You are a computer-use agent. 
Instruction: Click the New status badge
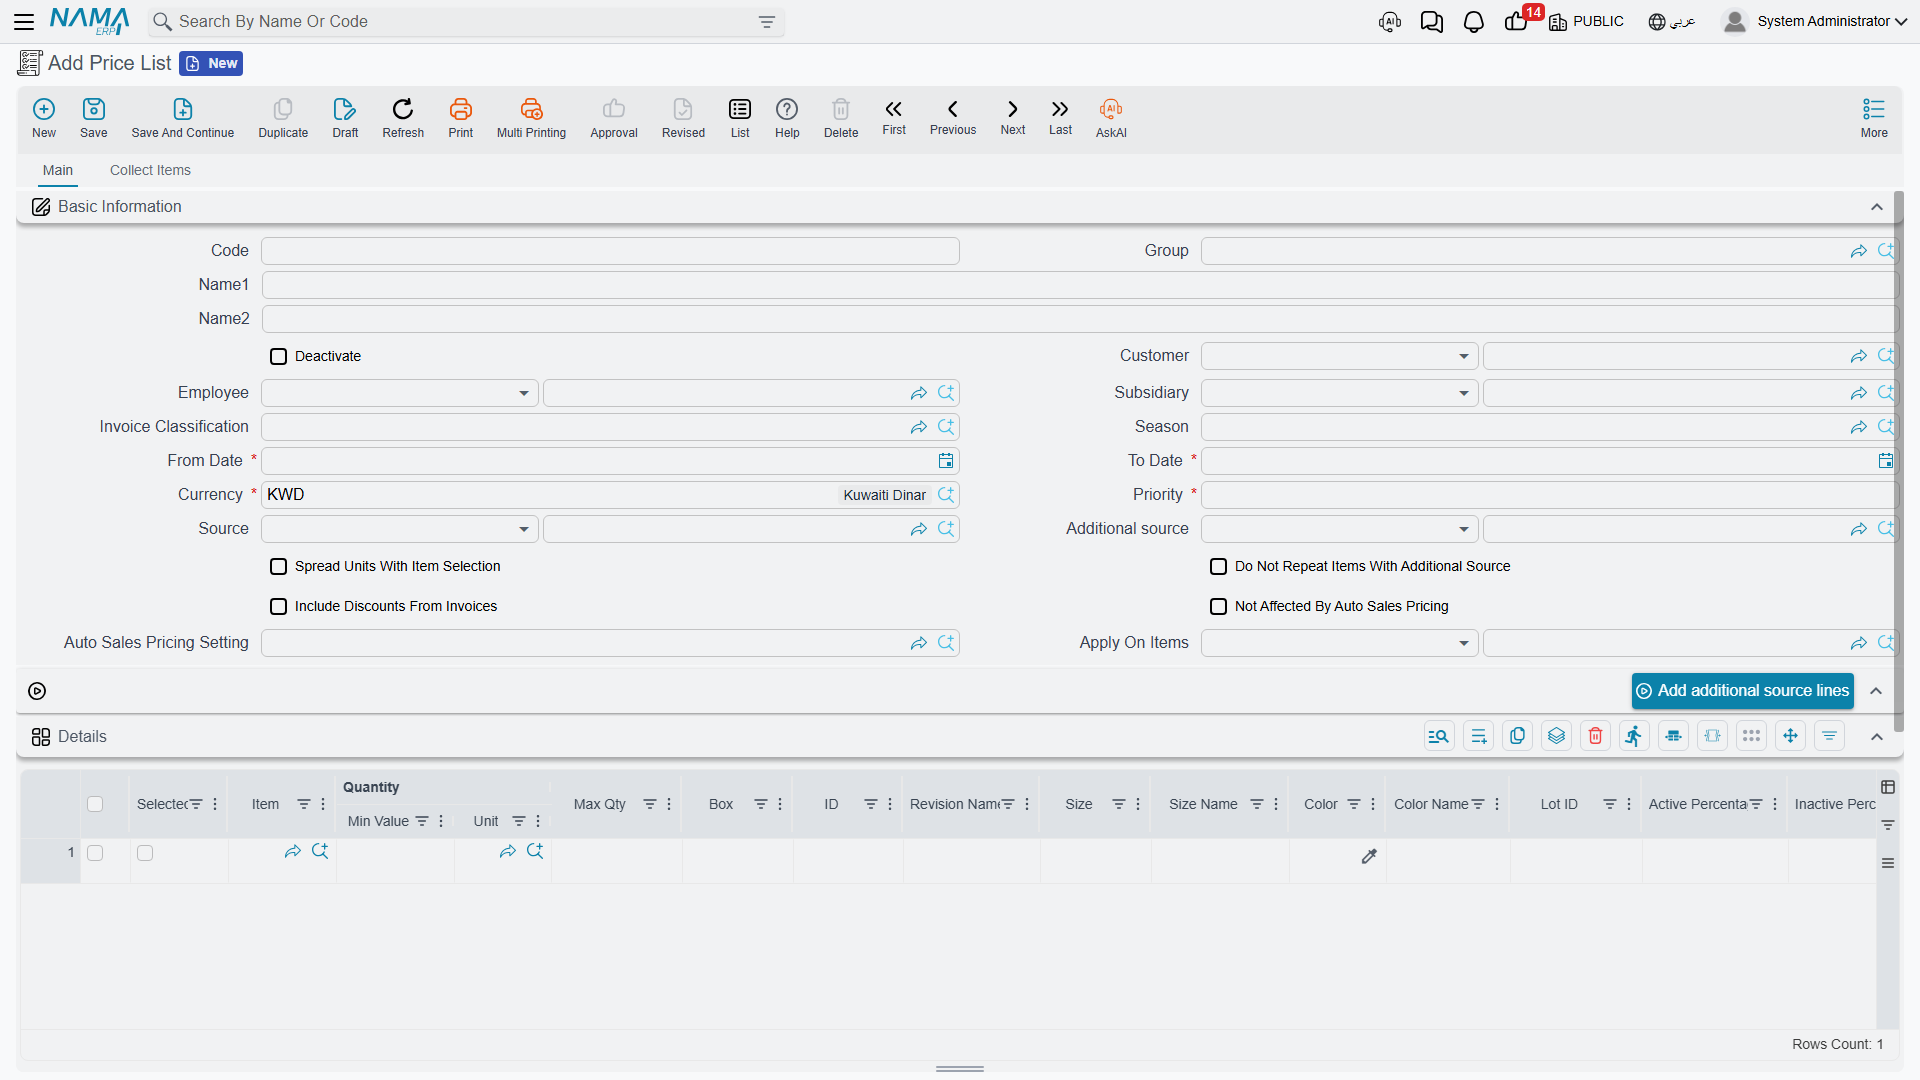211,63
